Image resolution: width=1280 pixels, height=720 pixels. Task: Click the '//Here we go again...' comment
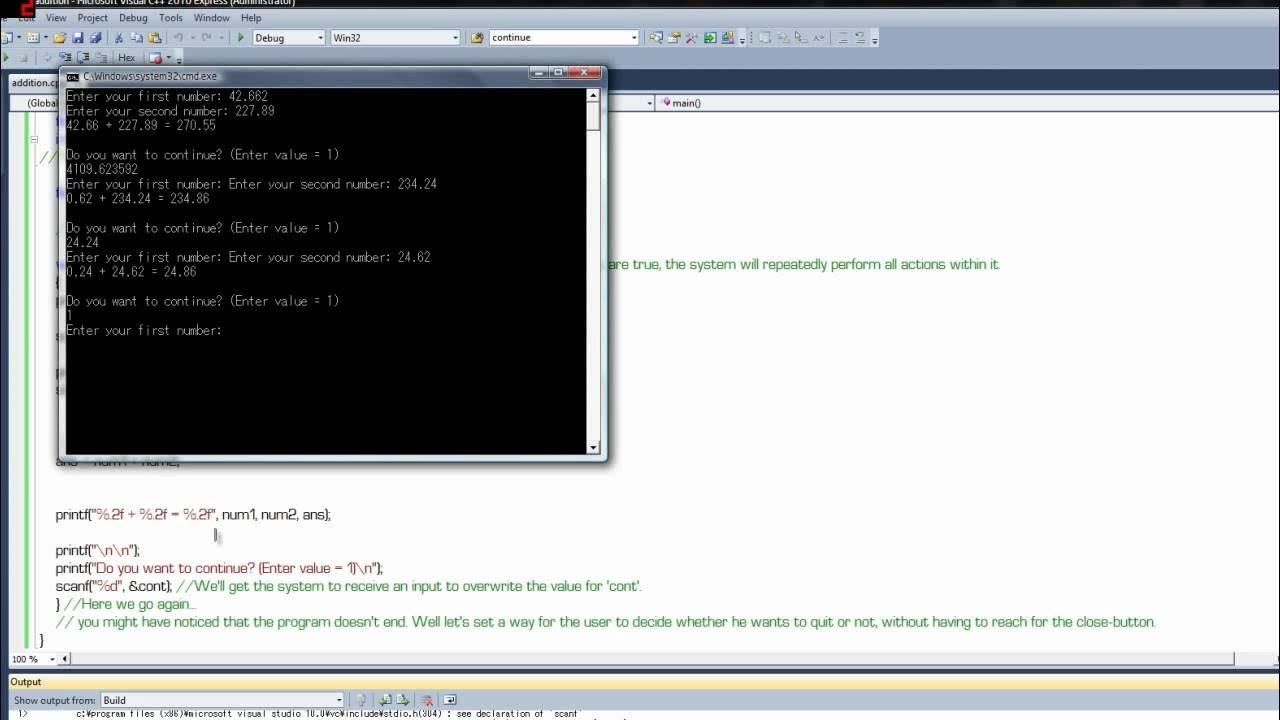[130, 604]
